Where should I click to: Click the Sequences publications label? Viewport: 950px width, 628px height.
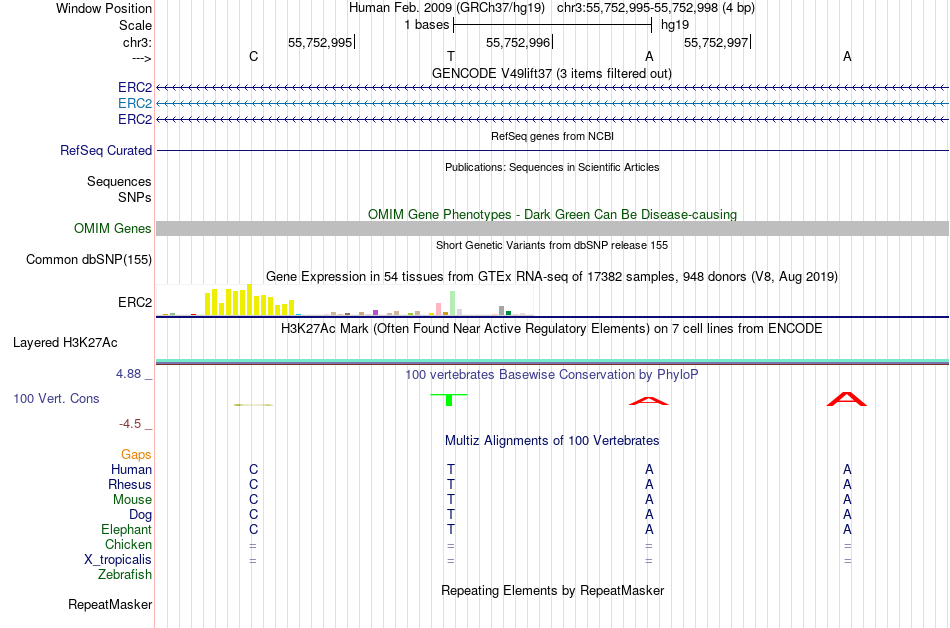[119, 181]
